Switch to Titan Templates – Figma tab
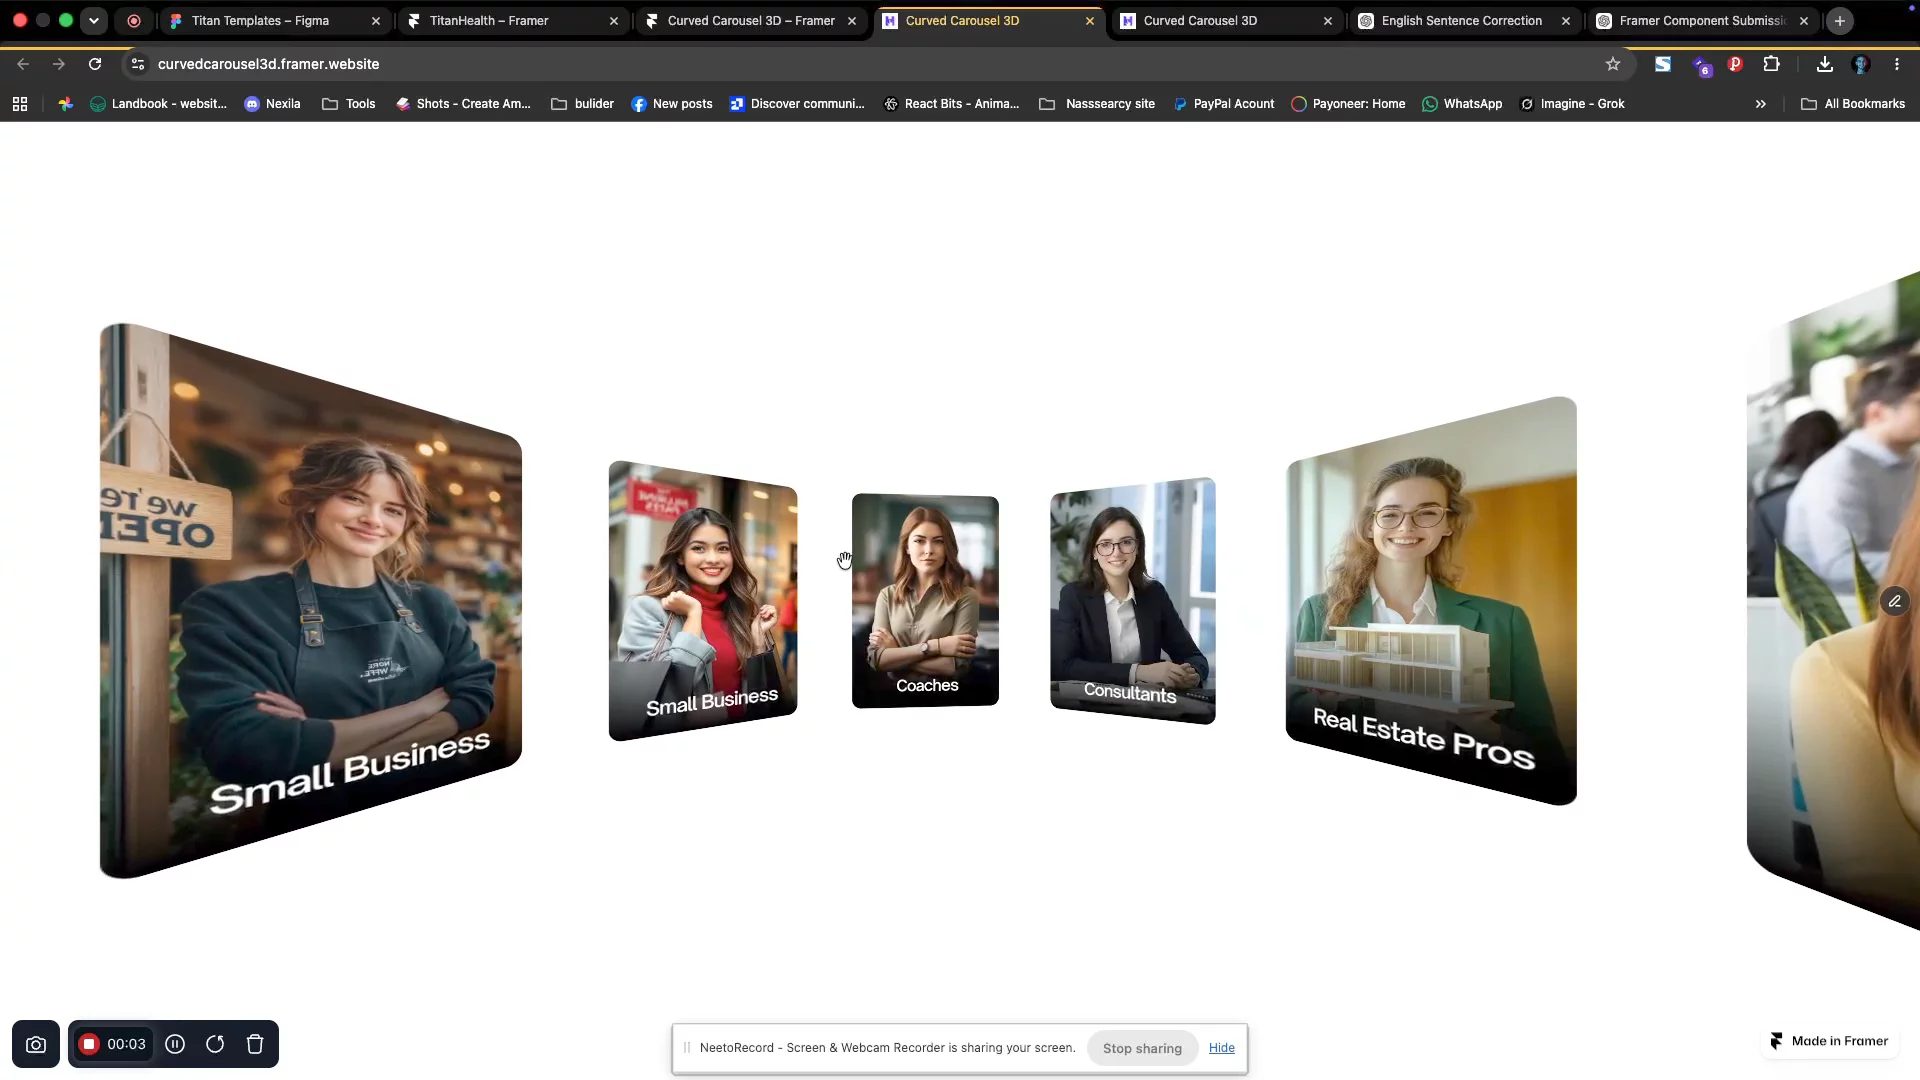 click(x=275, y=21)
